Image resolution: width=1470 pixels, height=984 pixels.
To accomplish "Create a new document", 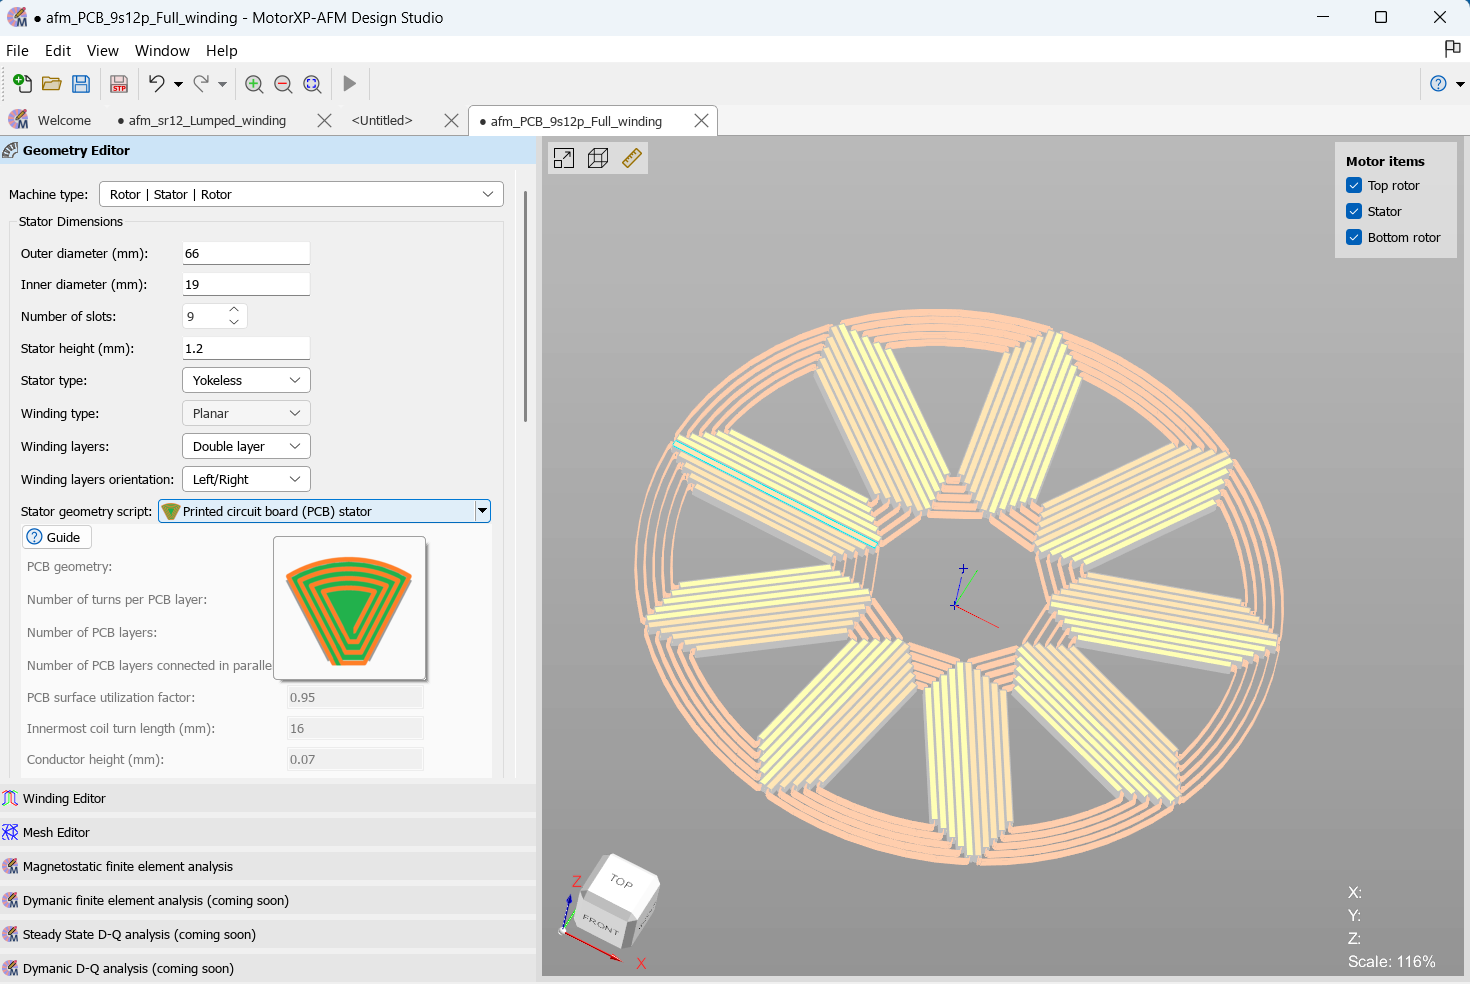I will point(21,84).
